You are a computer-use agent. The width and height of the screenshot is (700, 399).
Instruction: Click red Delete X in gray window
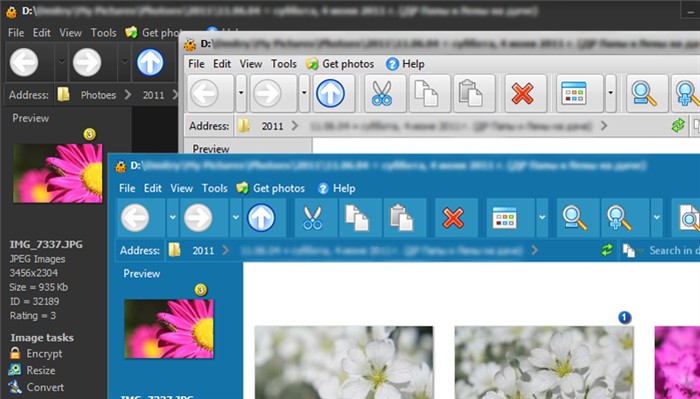coord(522,94)
